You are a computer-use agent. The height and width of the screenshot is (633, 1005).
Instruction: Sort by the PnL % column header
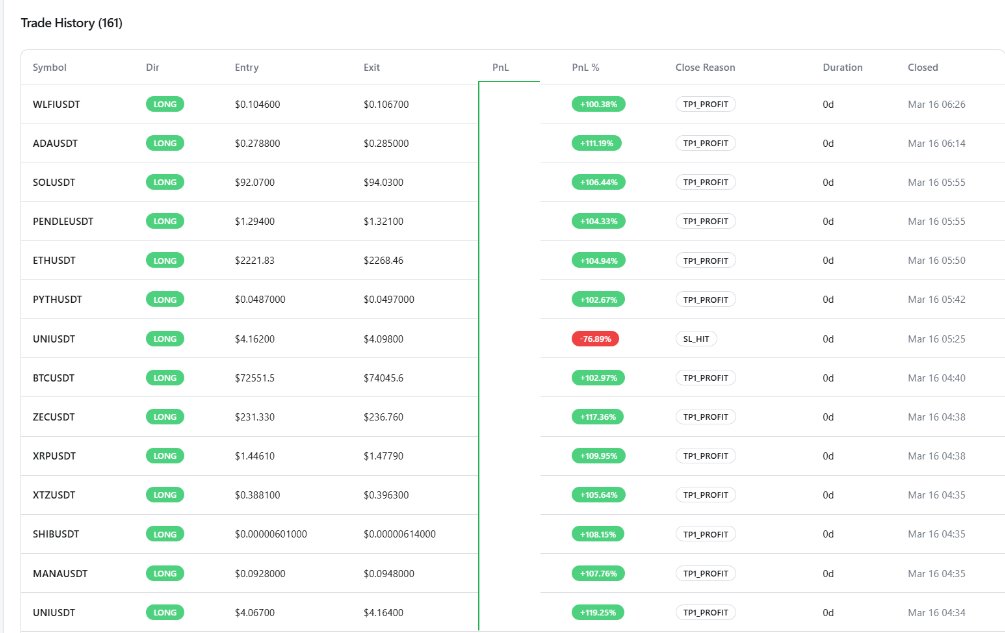point(585,68)
